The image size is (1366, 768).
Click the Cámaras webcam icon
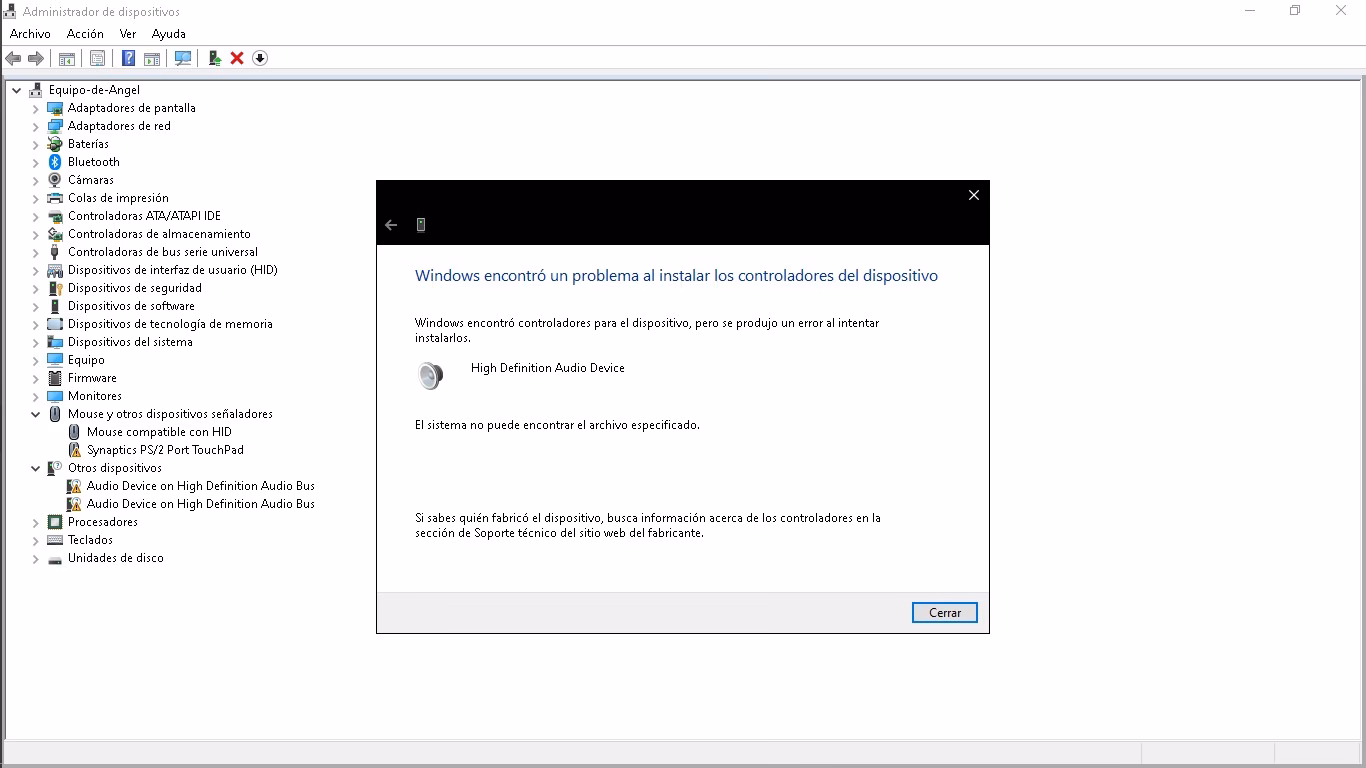coord(55,180)
